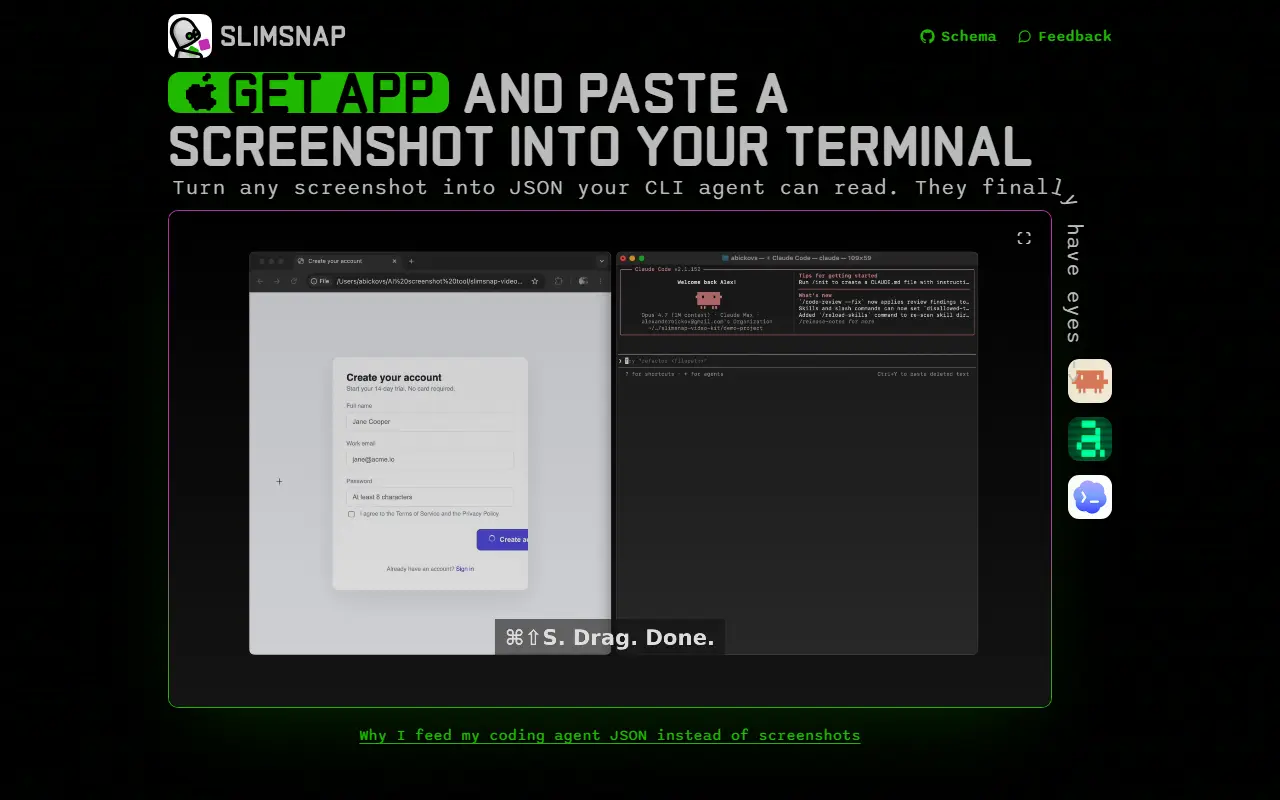Click the 'SCREENSHOT INTO YOUR TERMINAL' headline
The height and width of the screenshot is (800, 1280).
pos(600,146)
